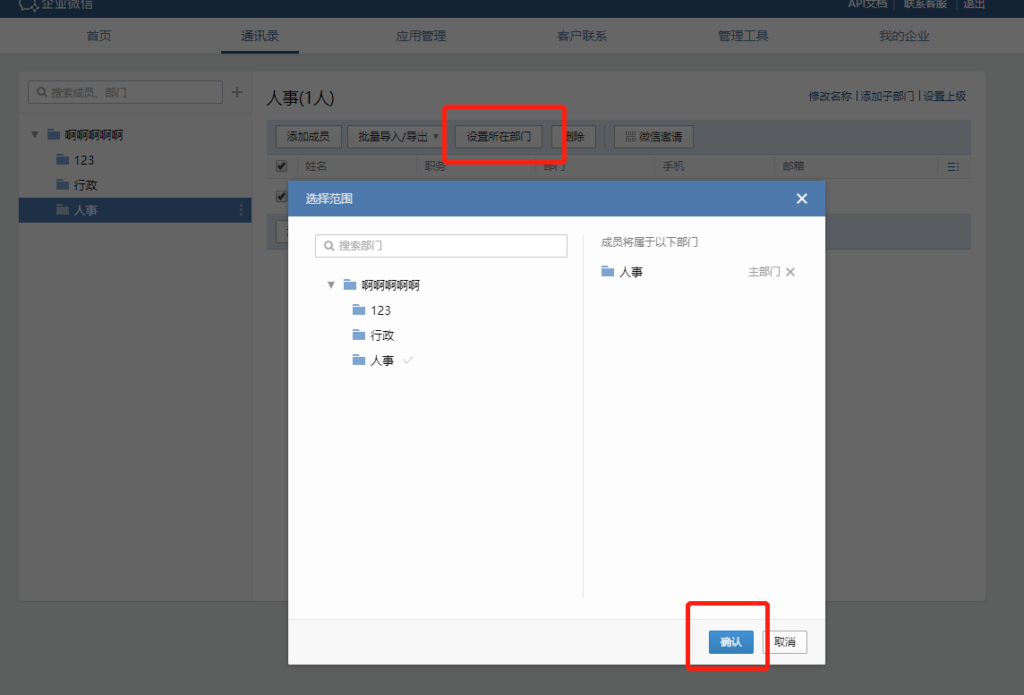Click the 职务 column header
1024x695 pixels.
[435, 166]
